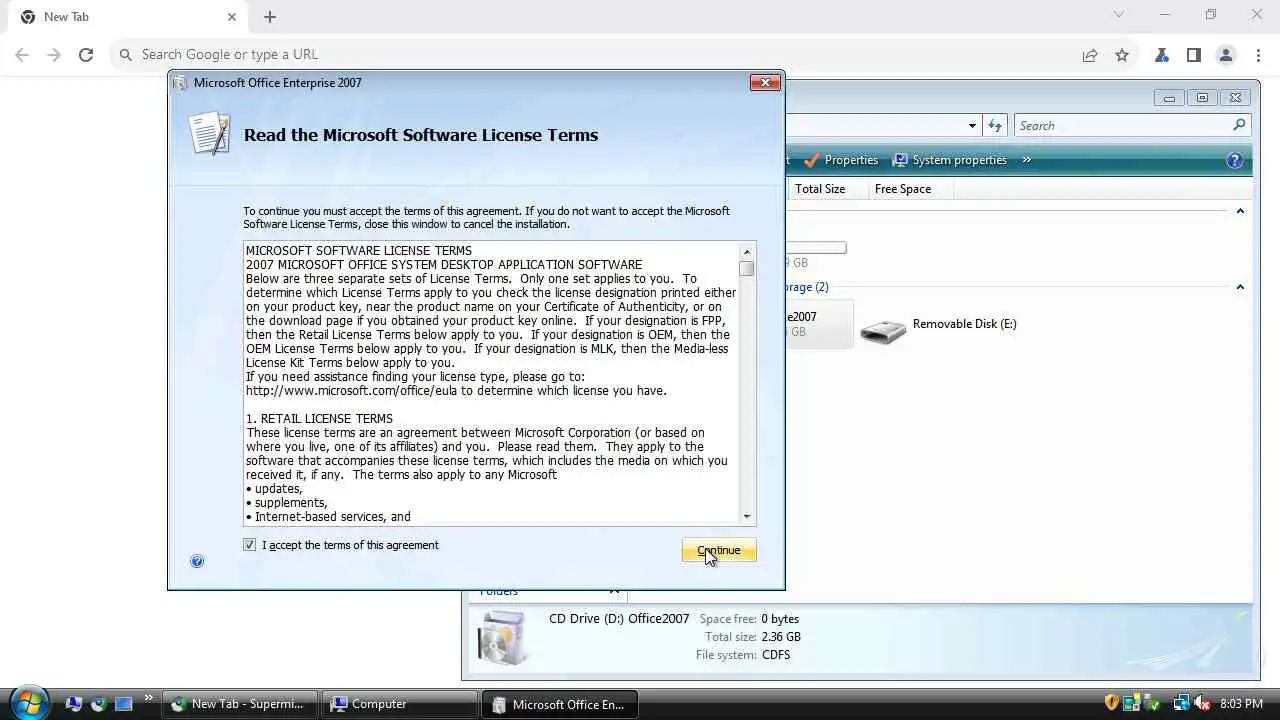Screen dimensions: 1280x720
Task: Switch to Microsoft Office taskbar button
Action: (558, 704)
